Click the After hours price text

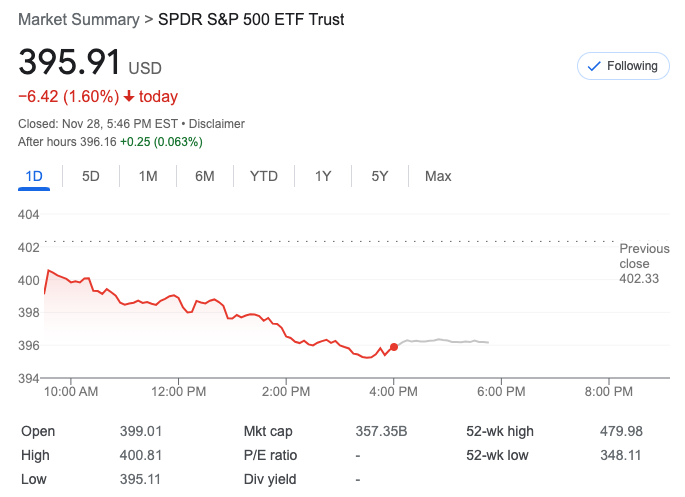click(68, 142)
